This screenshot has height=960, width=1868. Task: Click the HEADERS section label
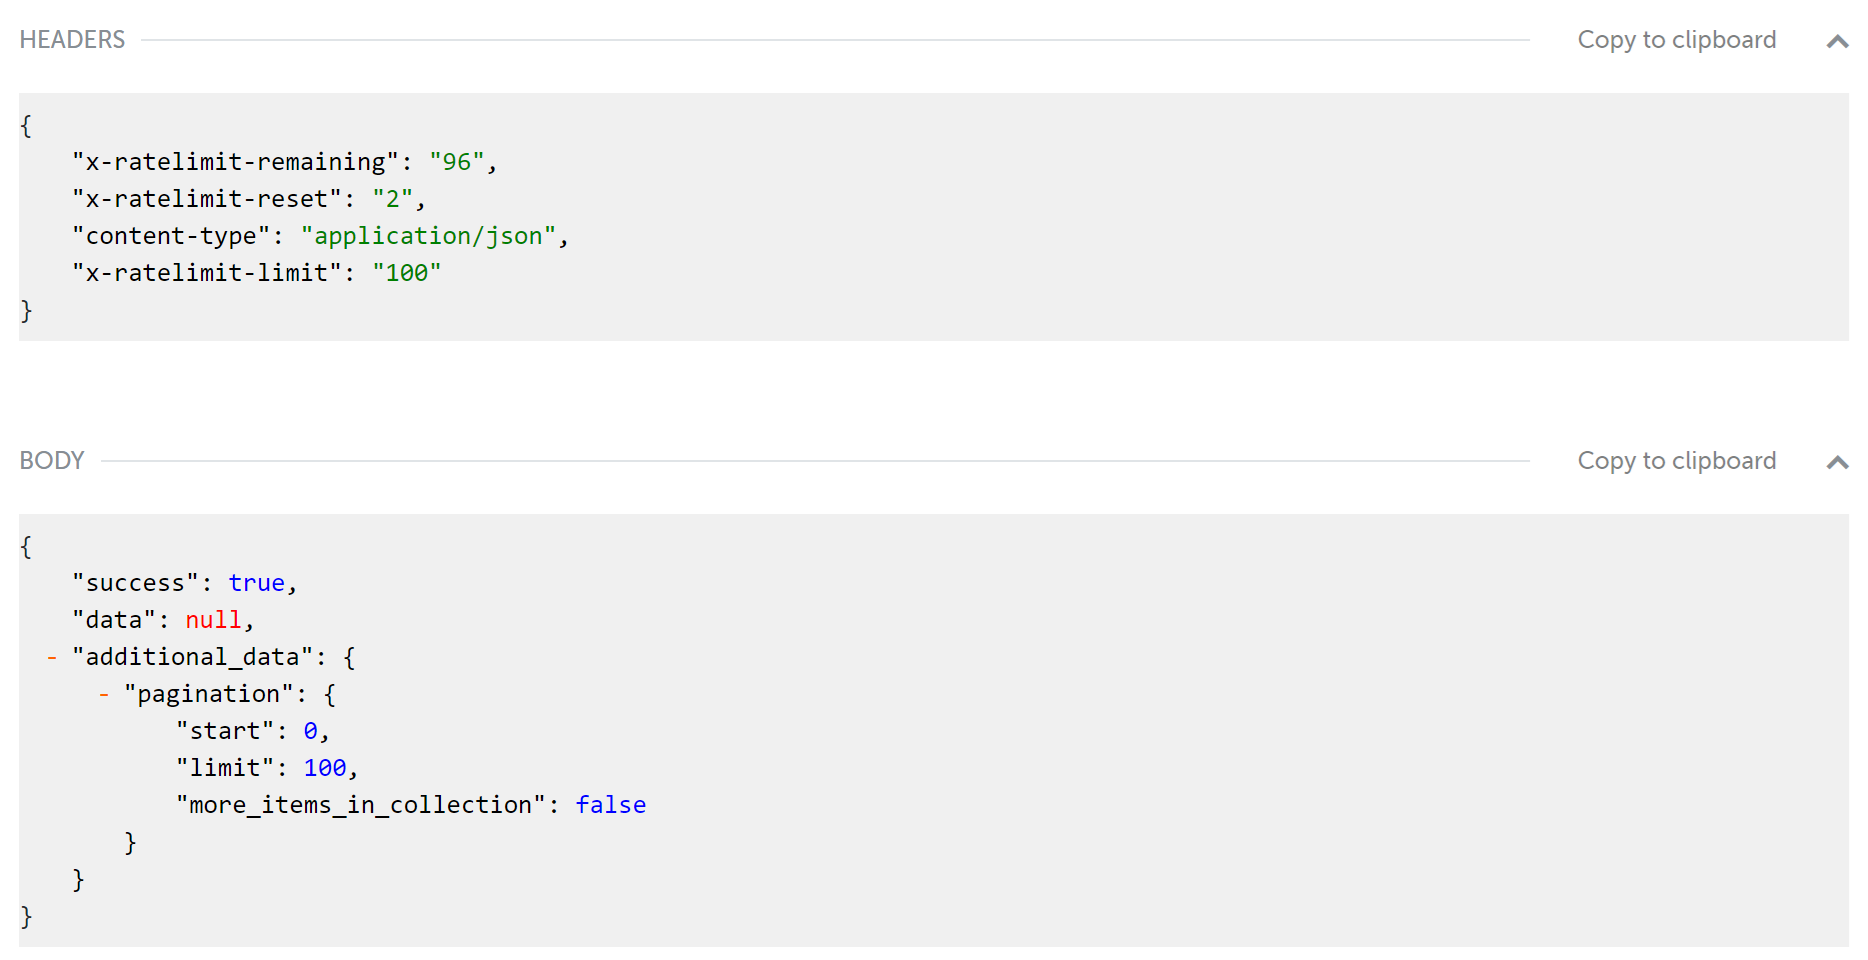71,39
